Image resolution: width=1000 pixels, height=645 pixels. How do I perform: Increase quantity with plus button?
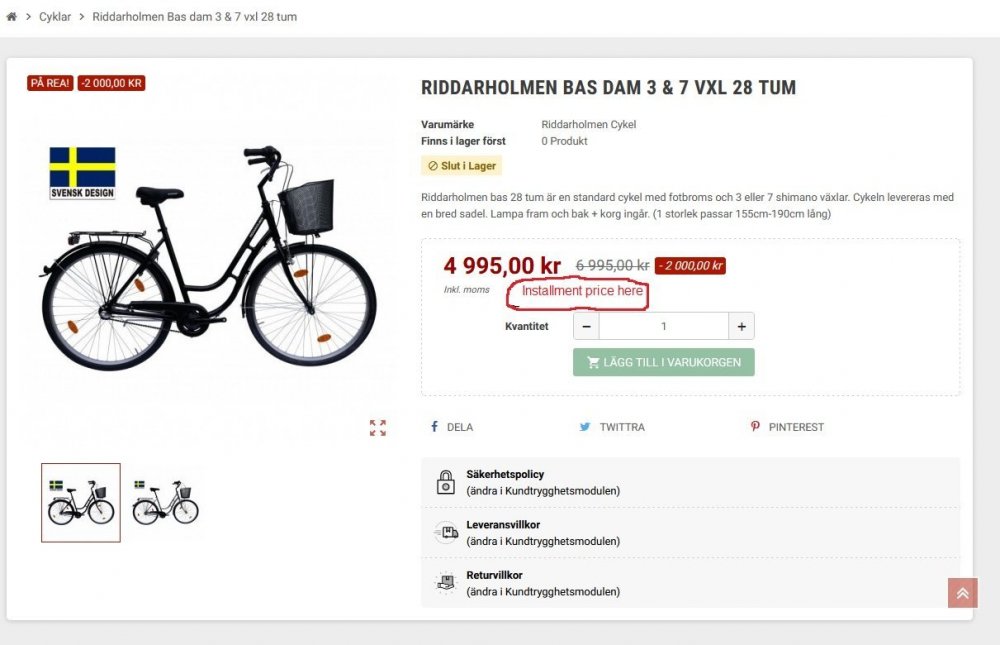tap(741, 326)
